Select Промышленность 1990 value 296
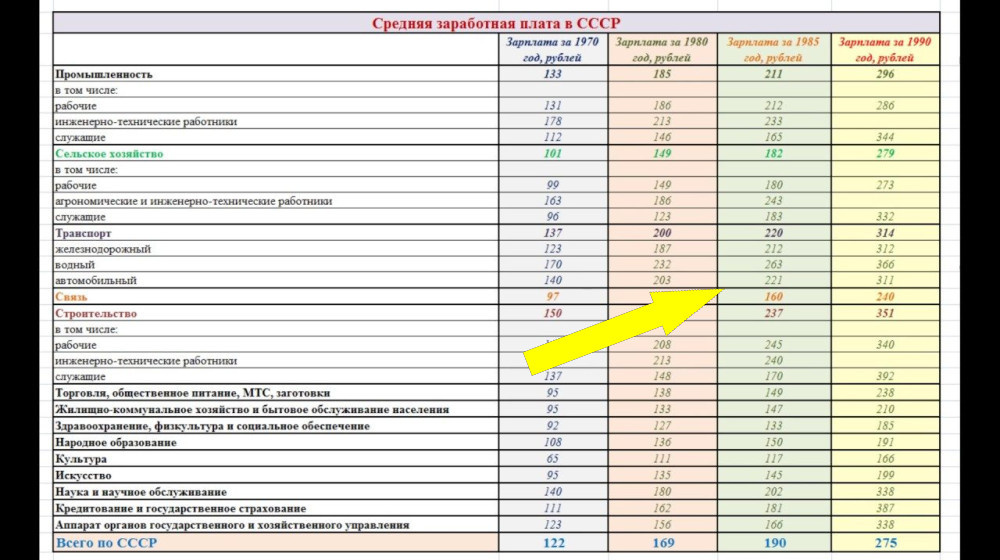Screen dimensions: 1000x560 coord(885,74)
